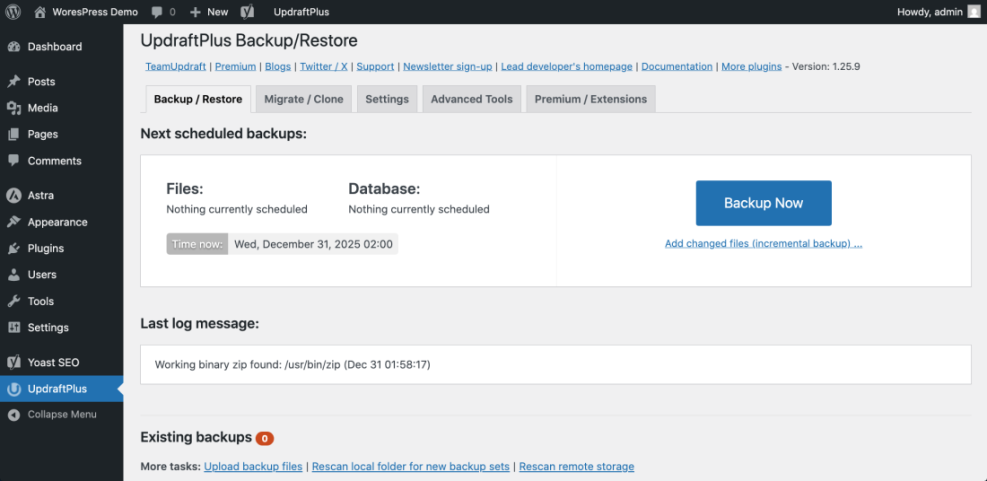
Task: Click the UpdraftPlus sidebar icon
Action: 14,389
